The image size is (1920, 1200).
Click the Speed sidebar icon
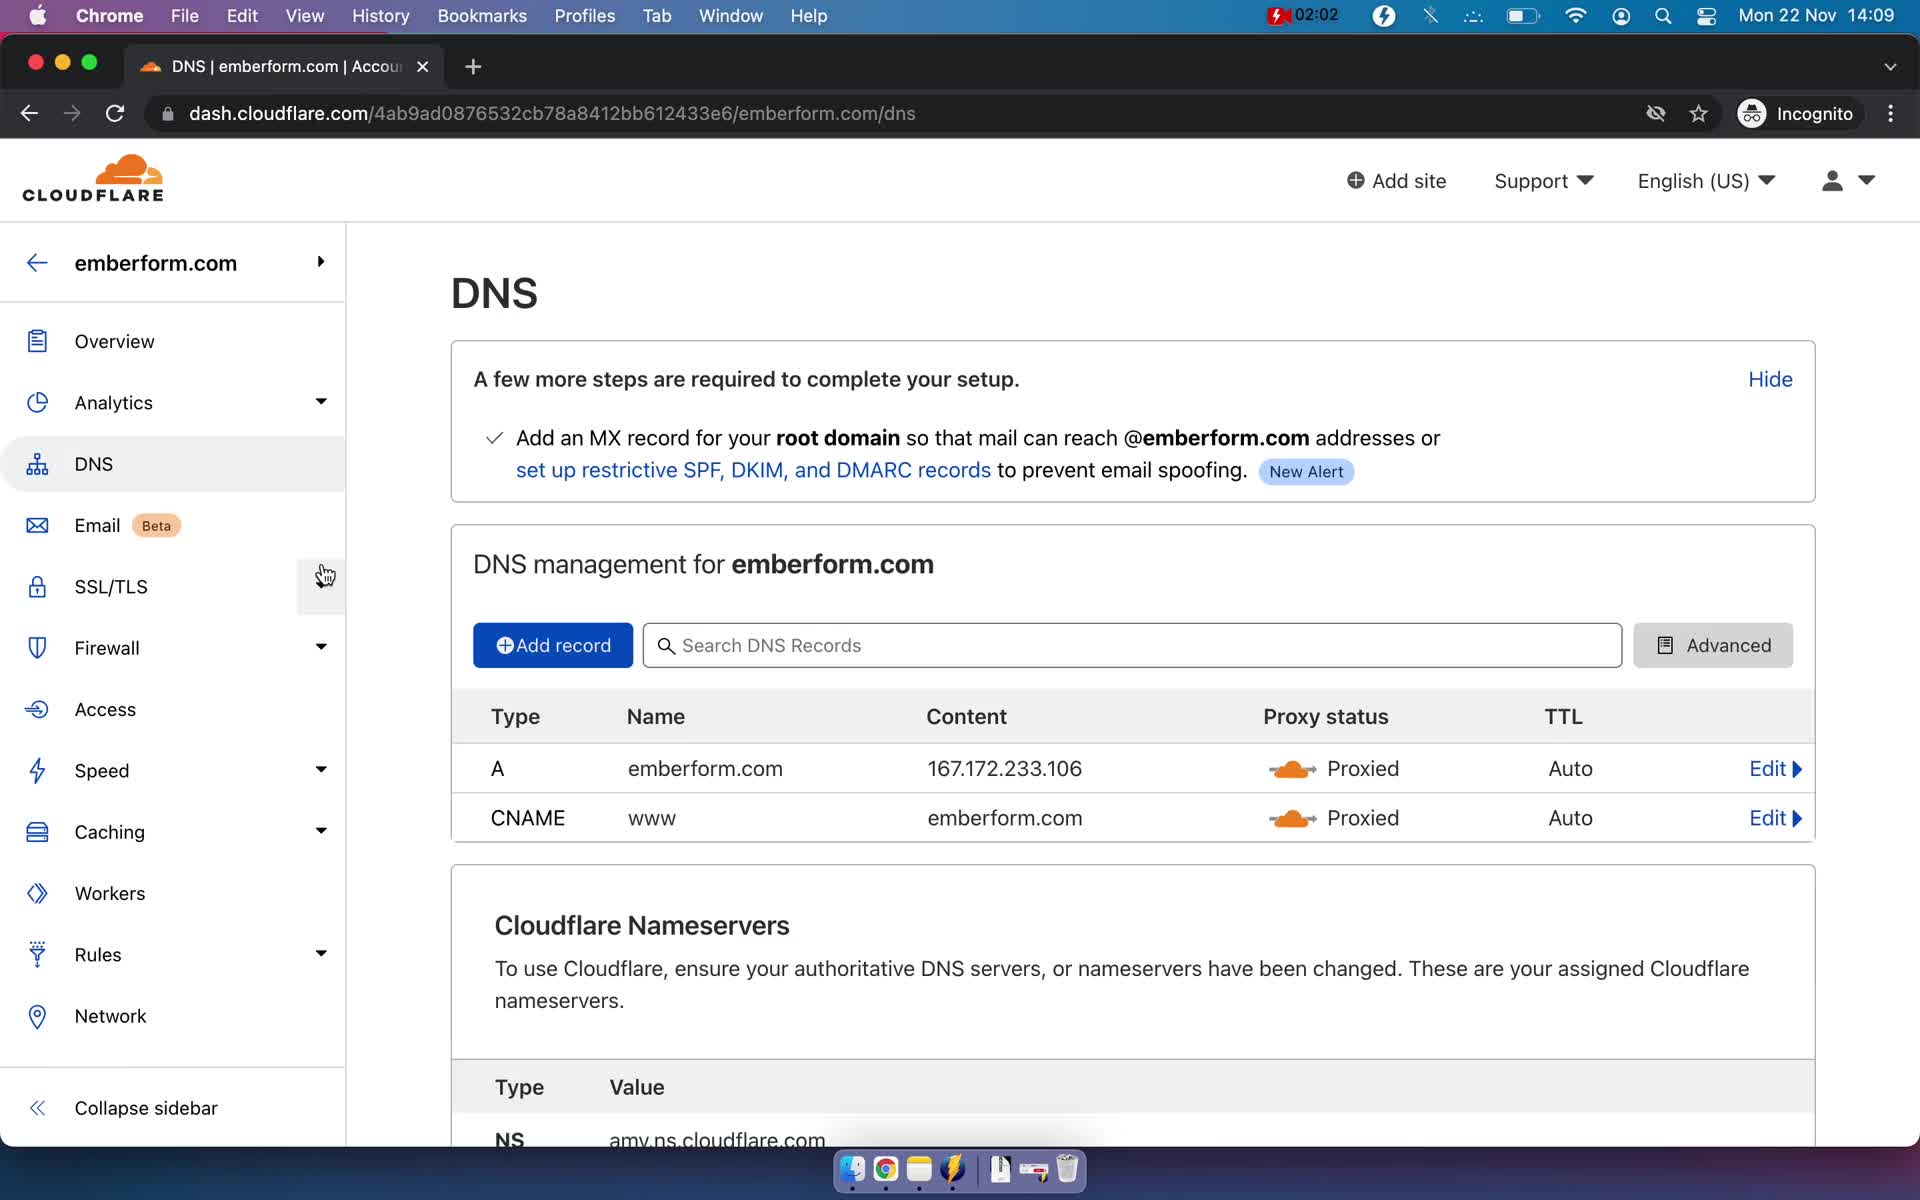click(36, 770)
